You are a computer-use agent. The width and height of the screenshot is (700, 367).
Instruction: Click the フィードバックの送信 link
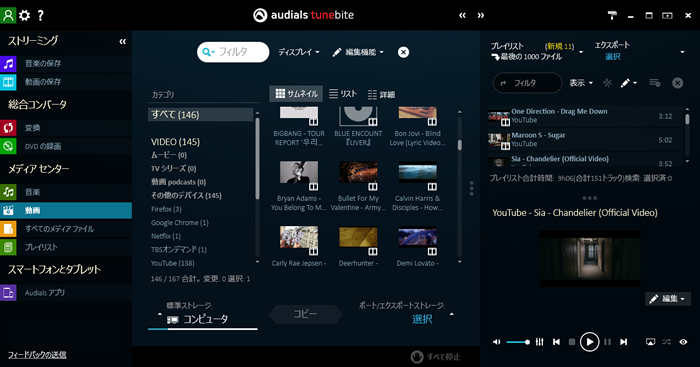coord(37,355)
